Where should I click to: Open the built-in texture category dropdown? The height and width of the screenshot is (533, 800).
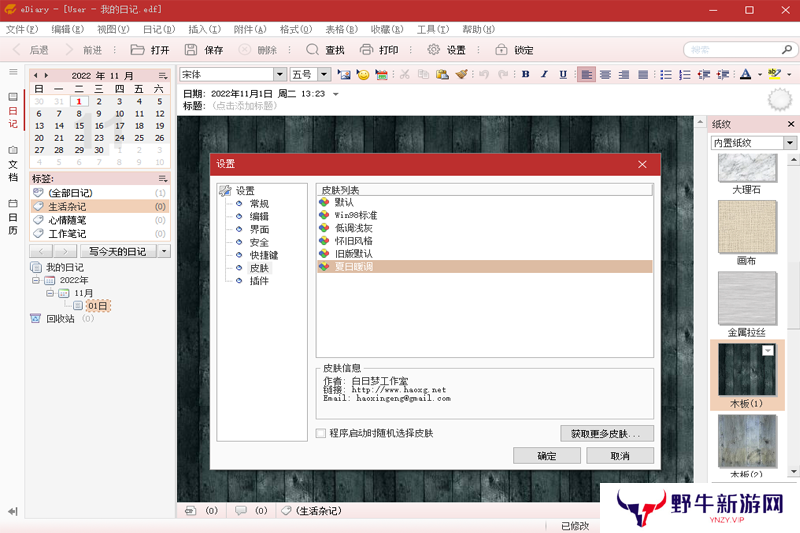pyautogui.click(x=790, y=143)
